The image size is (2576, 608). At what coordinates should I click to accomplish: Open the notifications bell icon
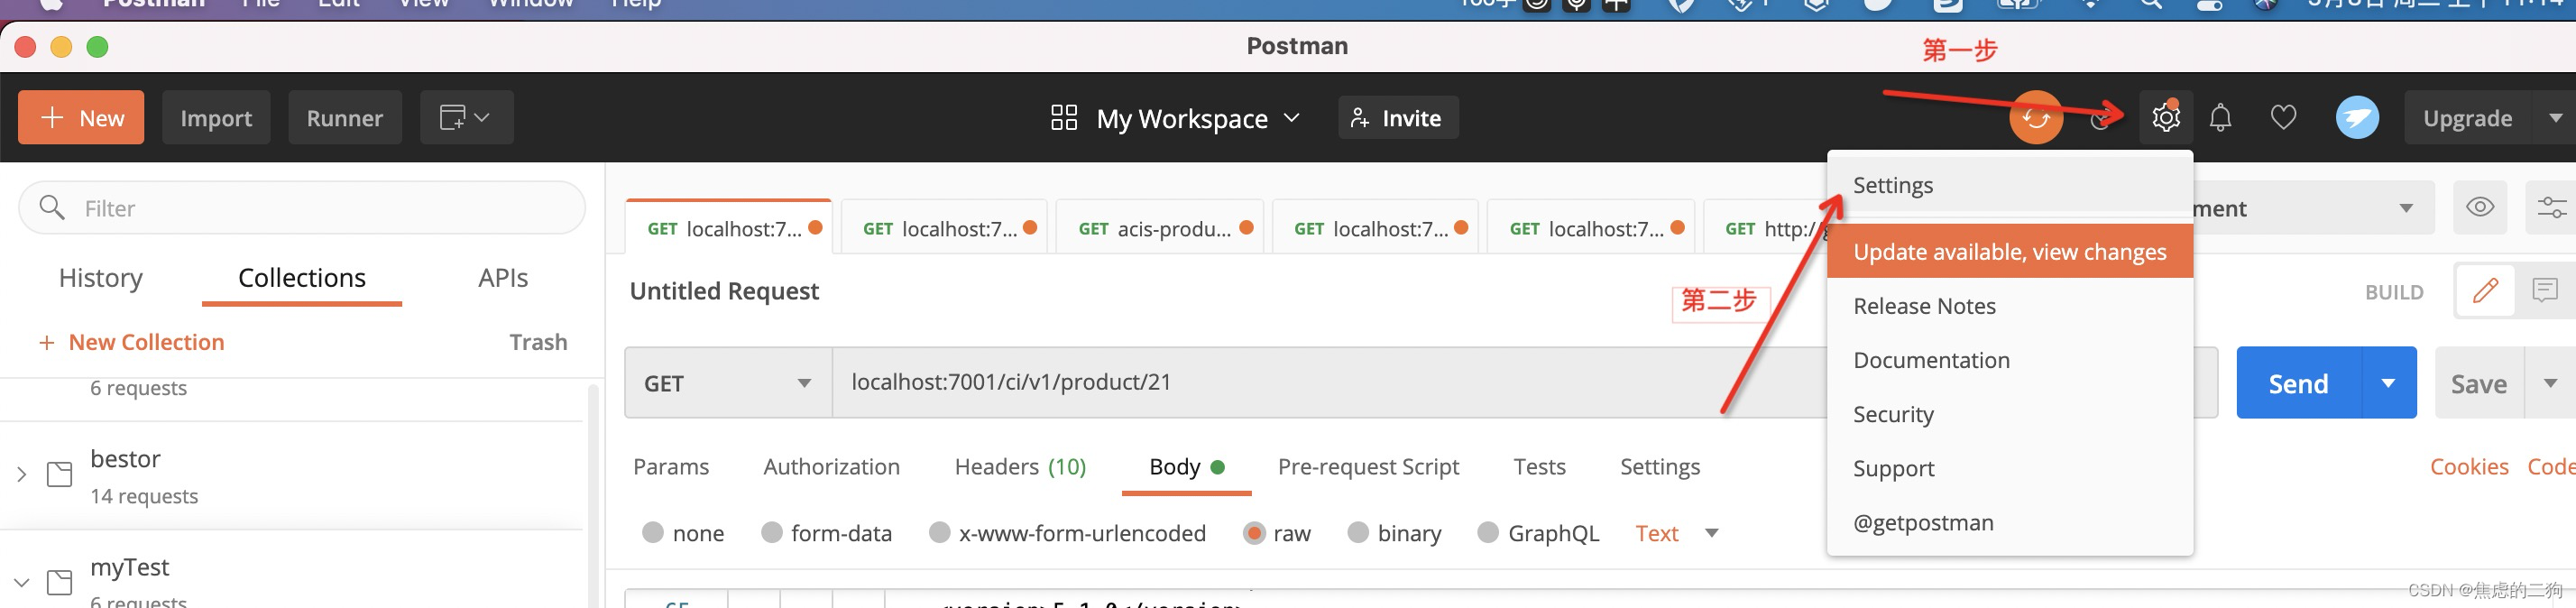tap(2220, 118)
